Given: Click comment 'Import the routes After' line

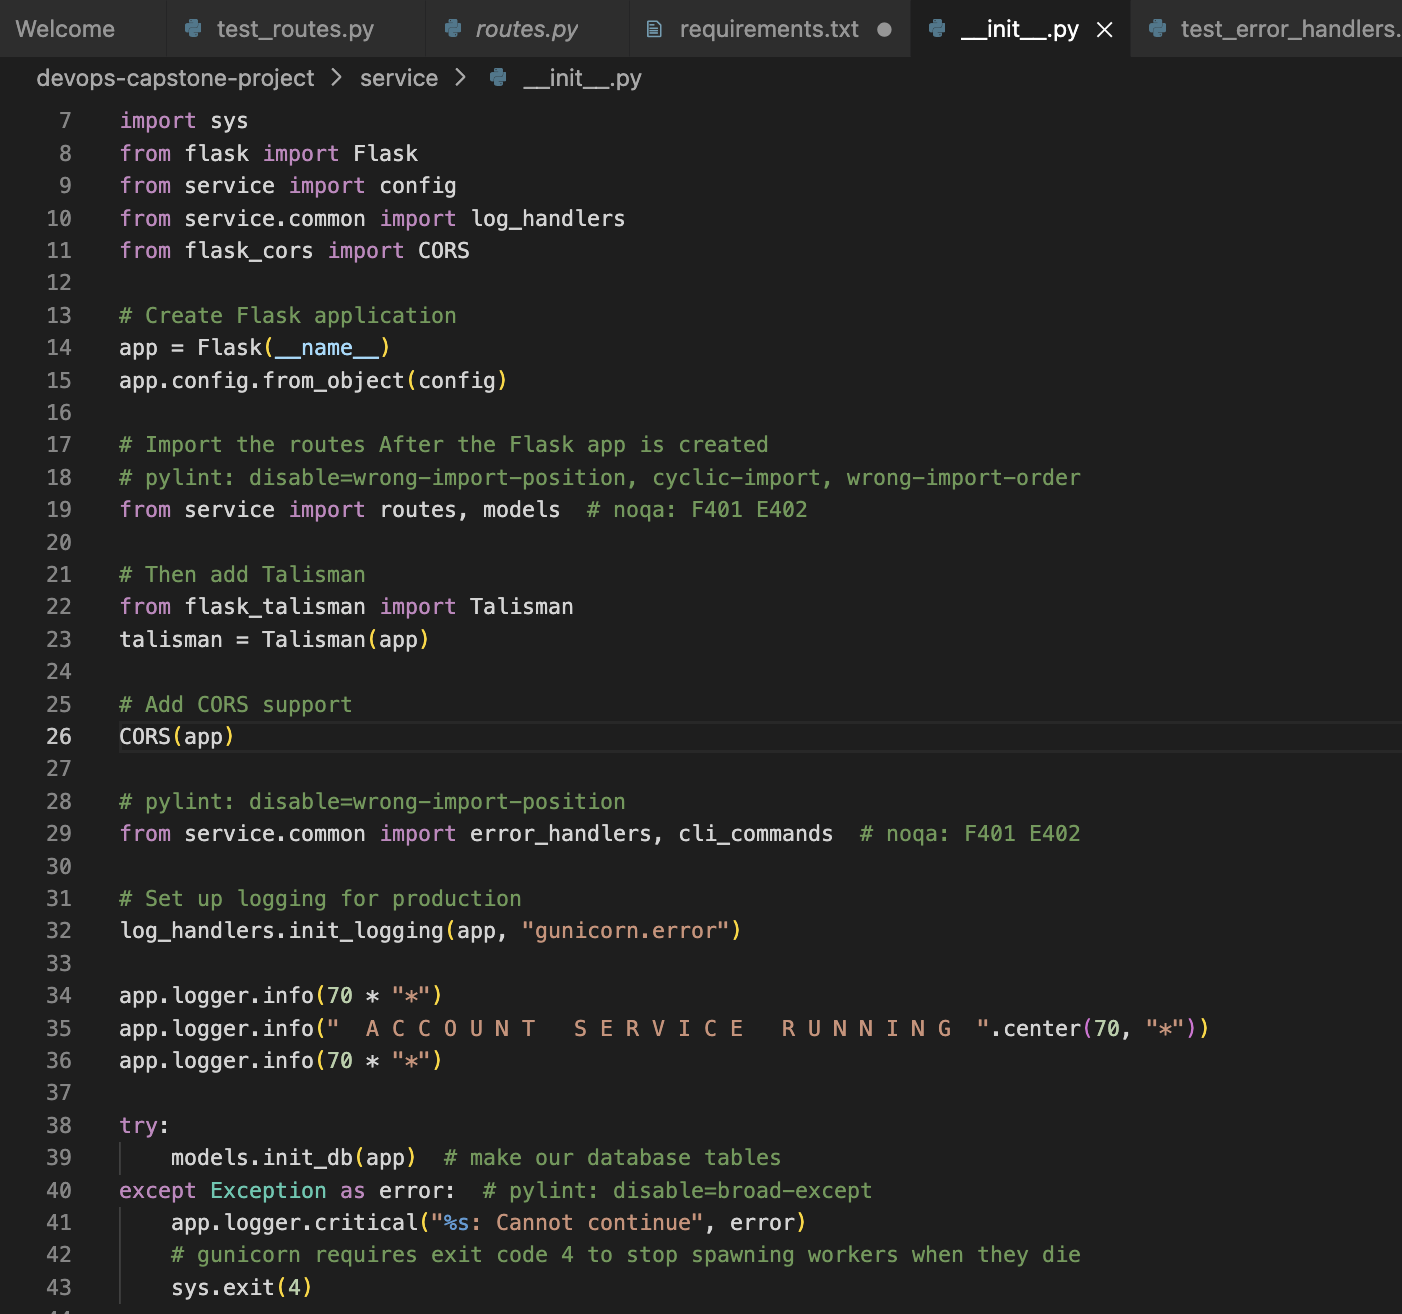Looking at the screenshot, I should point(444,445).
